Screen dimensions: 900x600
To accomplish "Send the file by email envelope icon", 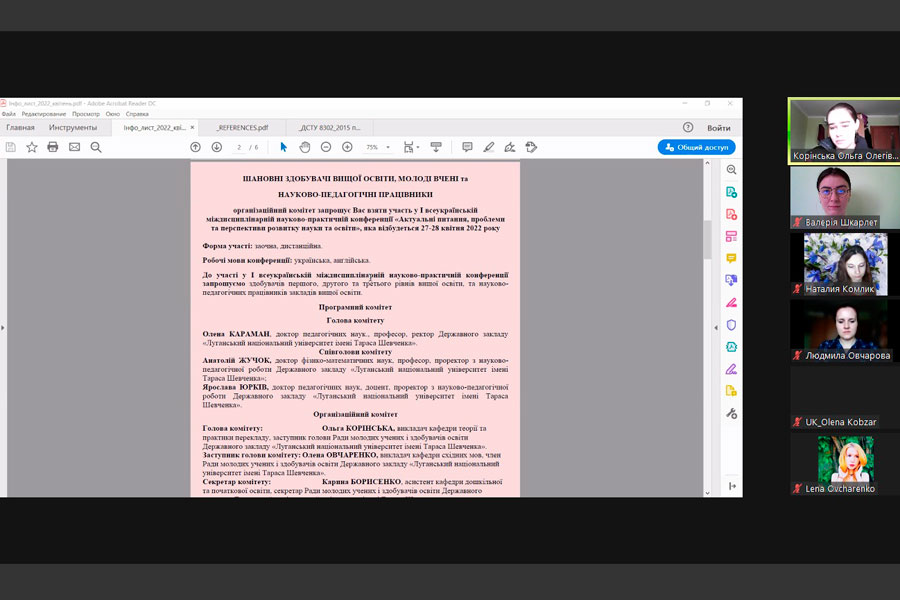I will (74, 147).
